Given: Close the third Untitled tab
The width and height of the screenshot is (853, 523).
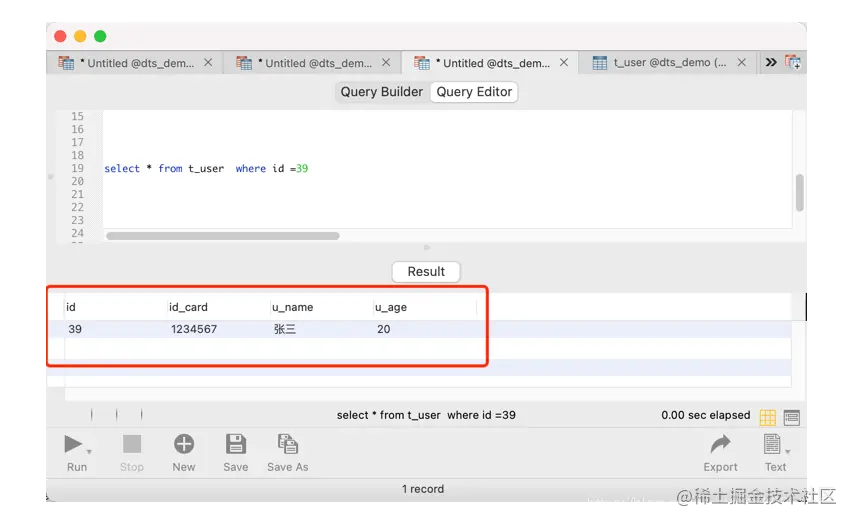Looking at the screenshot, I should pos(564,63).
